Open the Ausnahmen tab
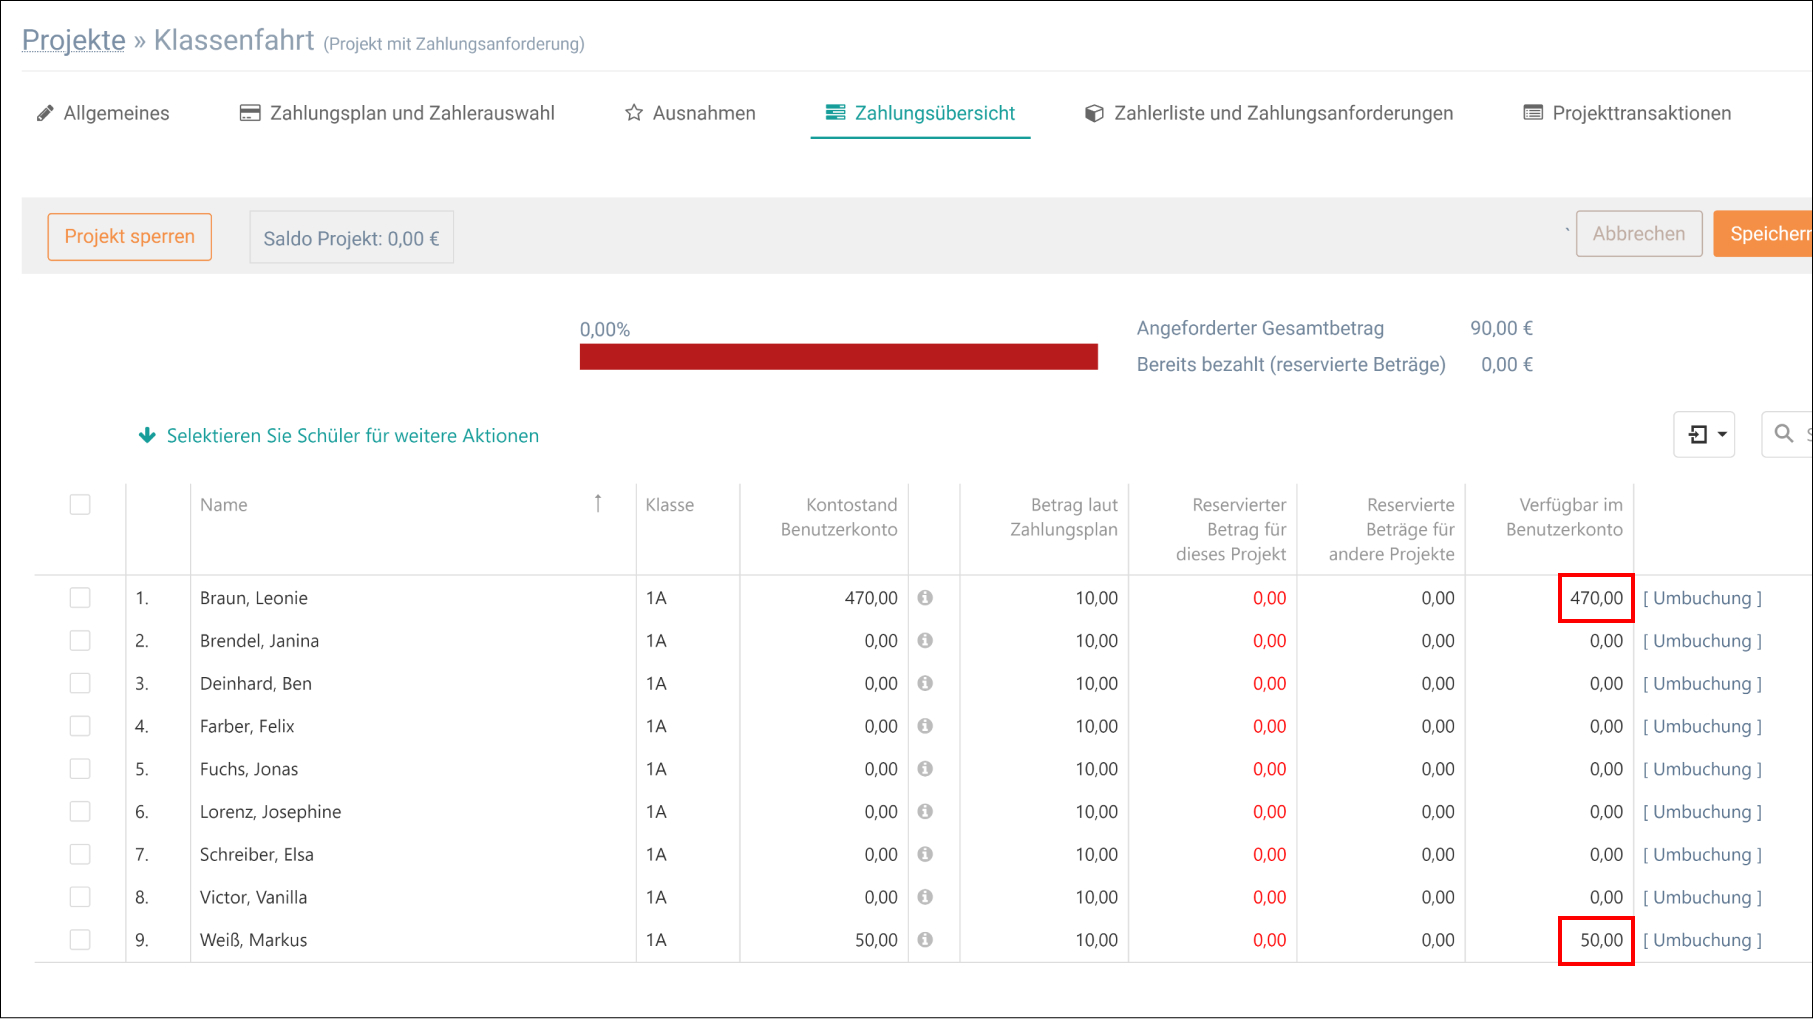Screen dimensions: 1813x1019 [x=690, y=113]
